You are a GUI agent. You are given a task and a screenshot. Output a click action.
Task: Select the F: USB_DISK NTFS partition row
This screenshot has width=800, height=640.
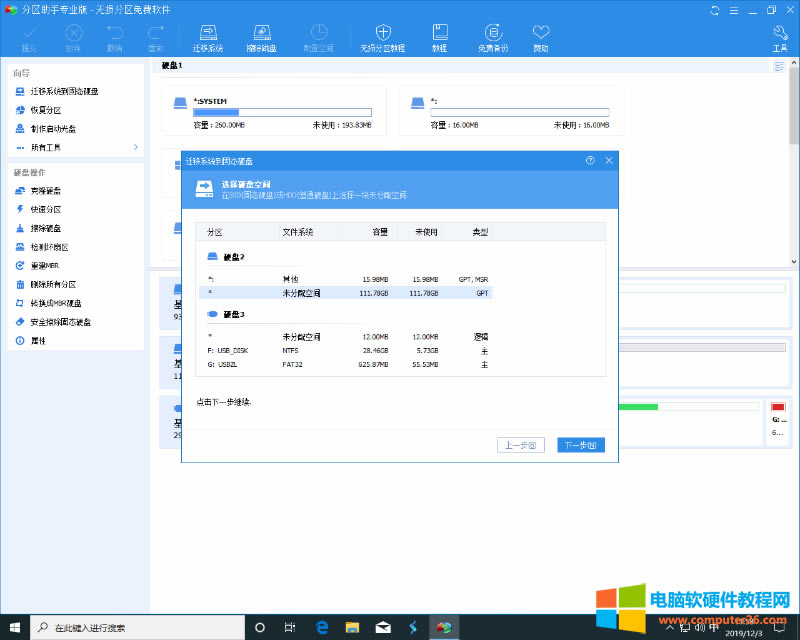point(400,351)
